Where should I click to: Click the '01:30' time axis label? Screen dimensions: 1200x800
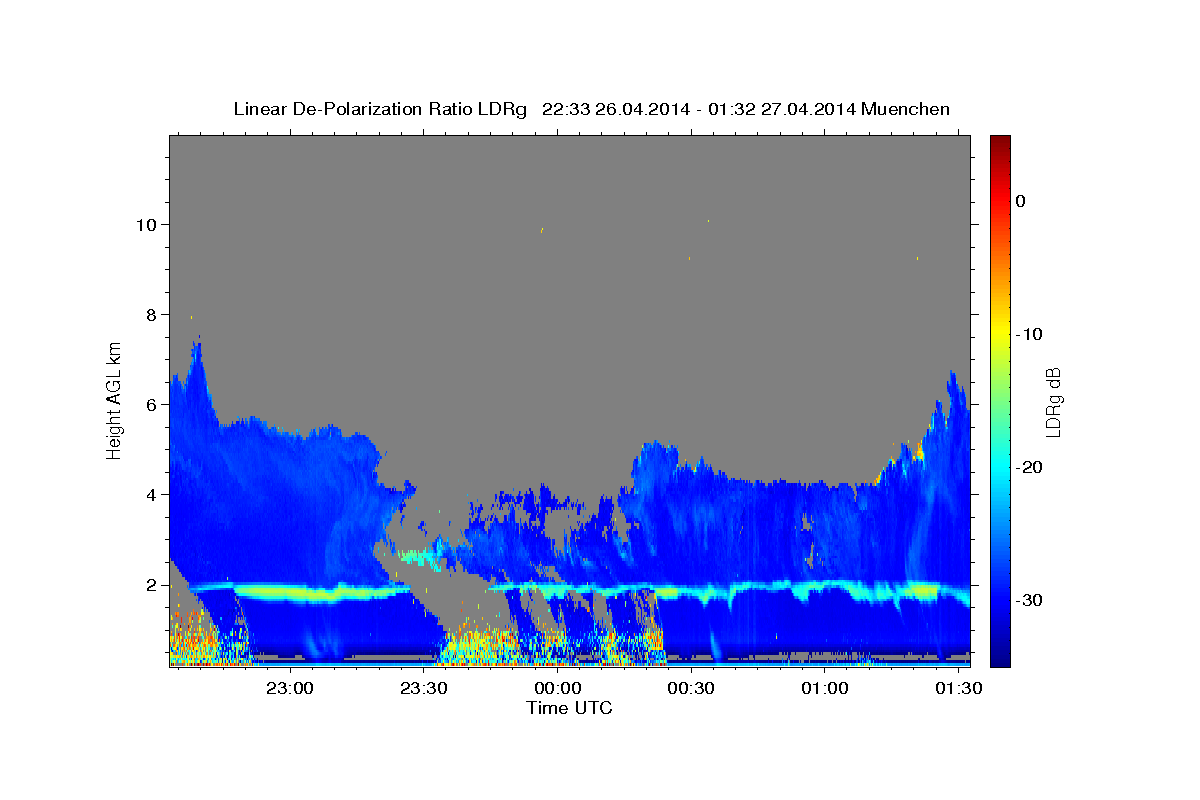pyautogui.click(x=957, y=689)
